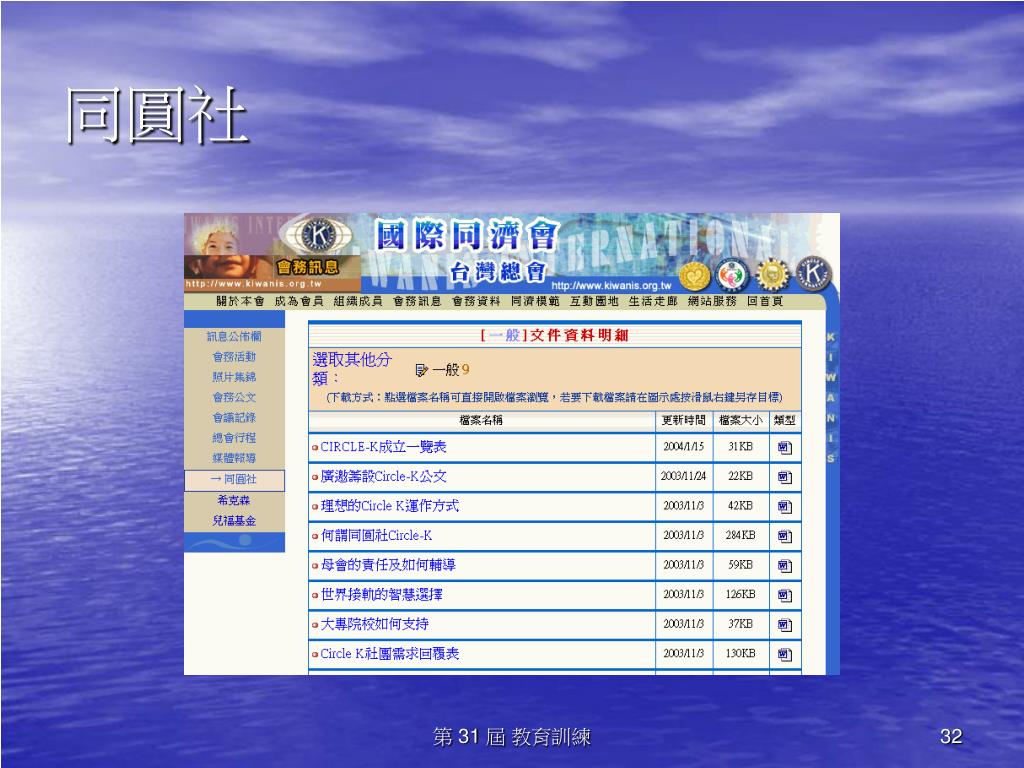Open the 網站服務 menu
1024x768 pixels.
click(x=712, y=301)
